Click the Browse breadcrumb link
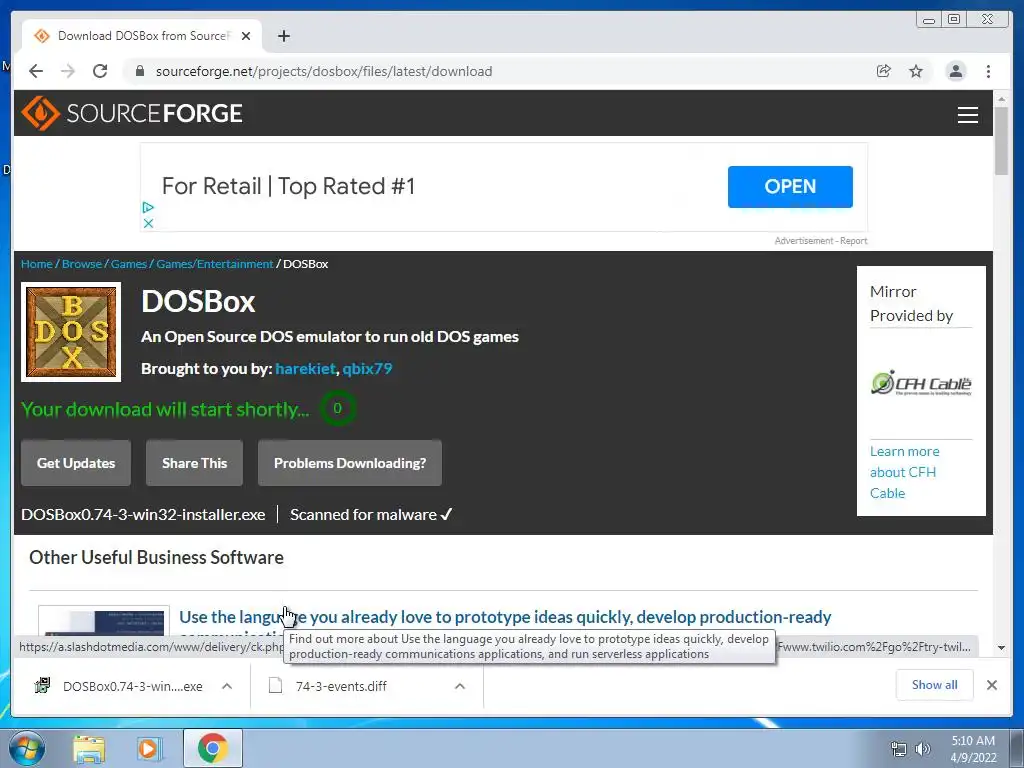 [x=82, y=264]
